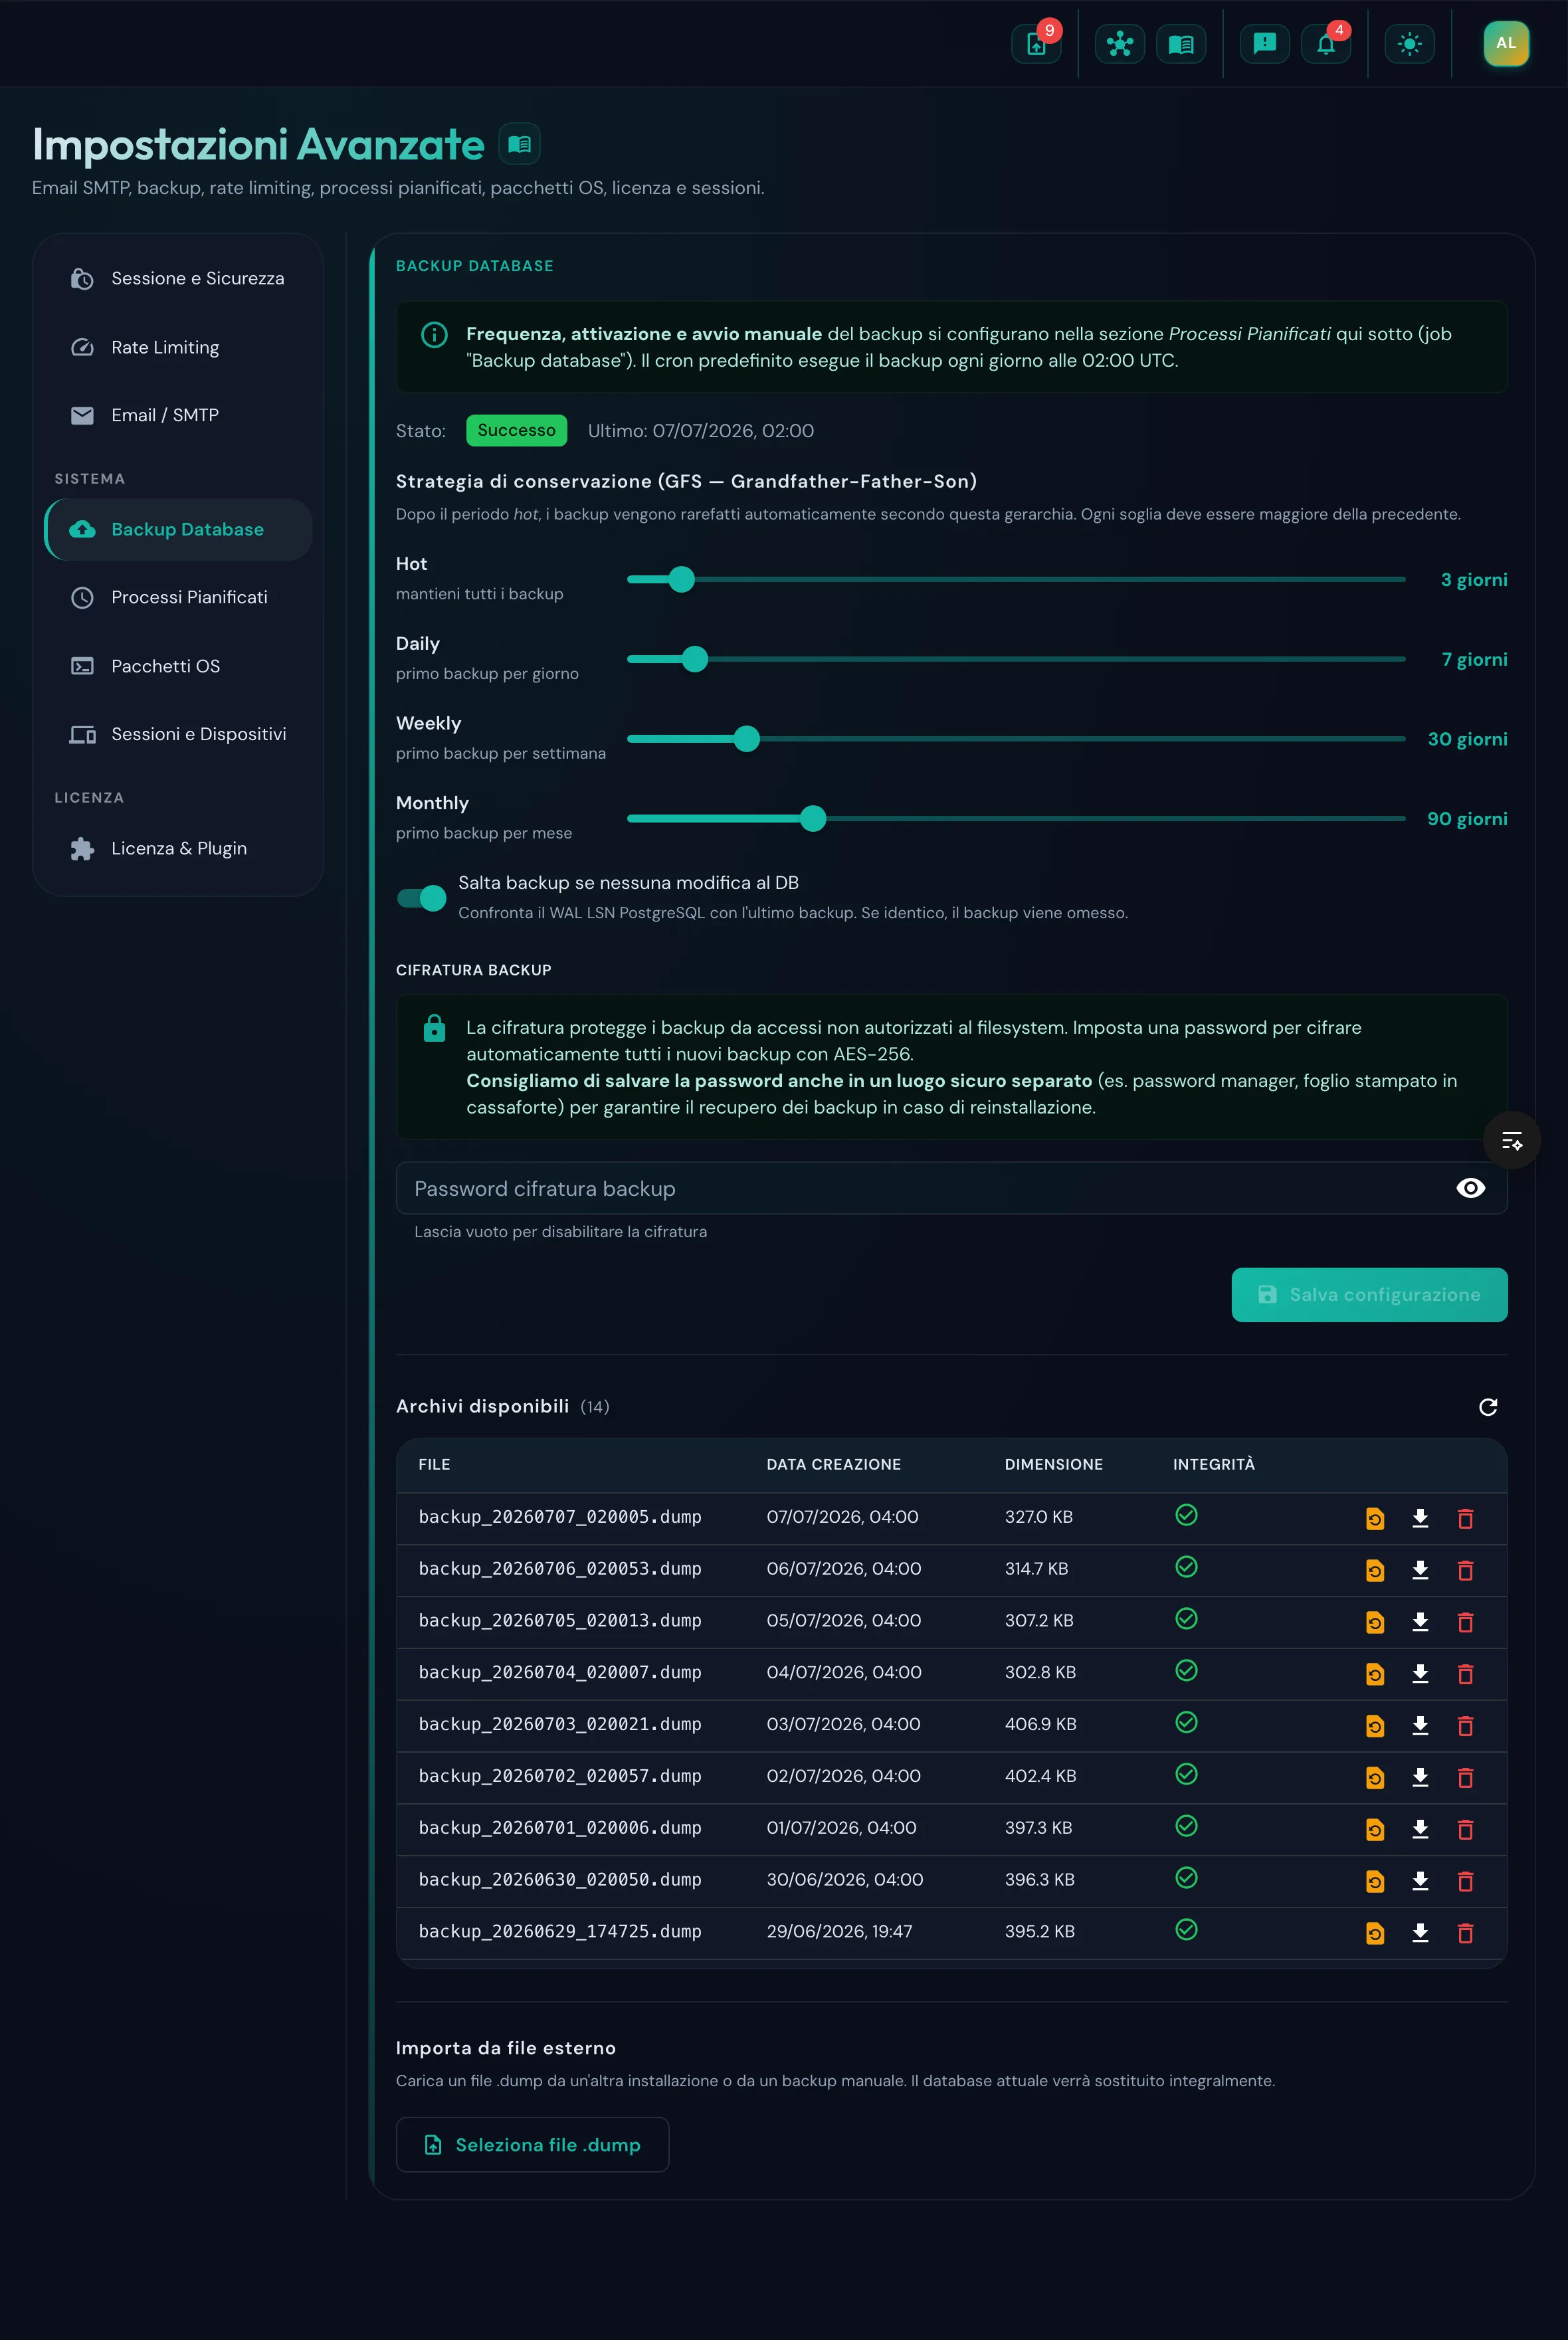
Task: Open Sessione e Sicurezza section
Action: click(x=178, y=279)
